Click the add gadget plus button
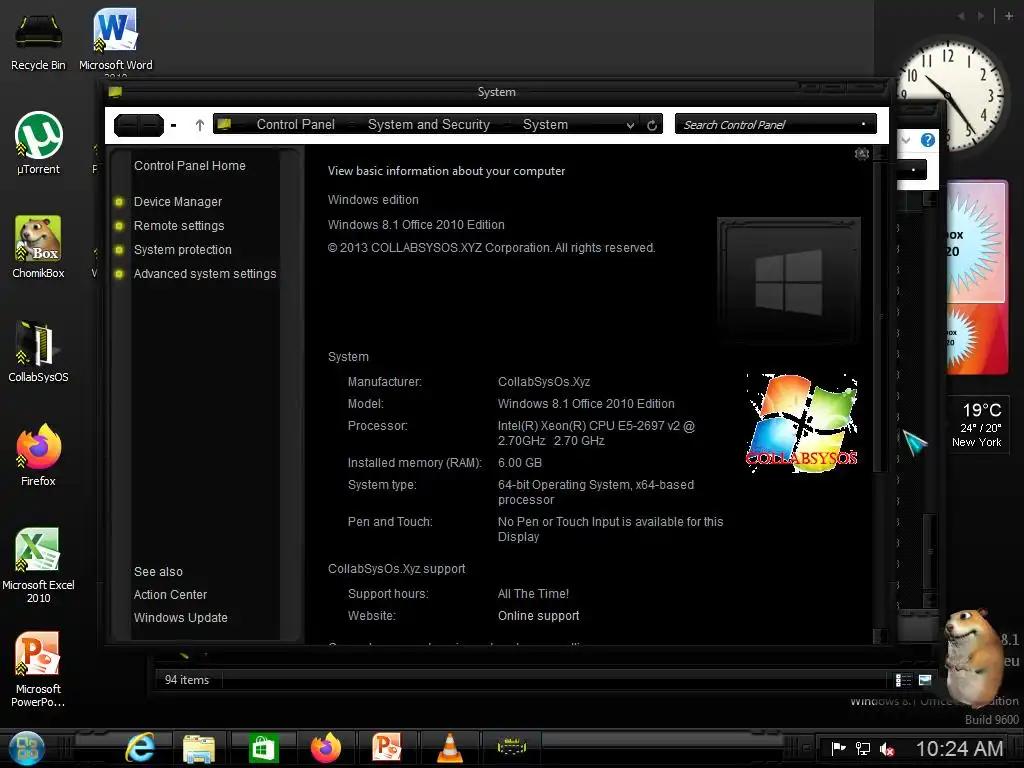This screenshot has height=768, width=1024. pyautogui.click(x=1009, y=16)
